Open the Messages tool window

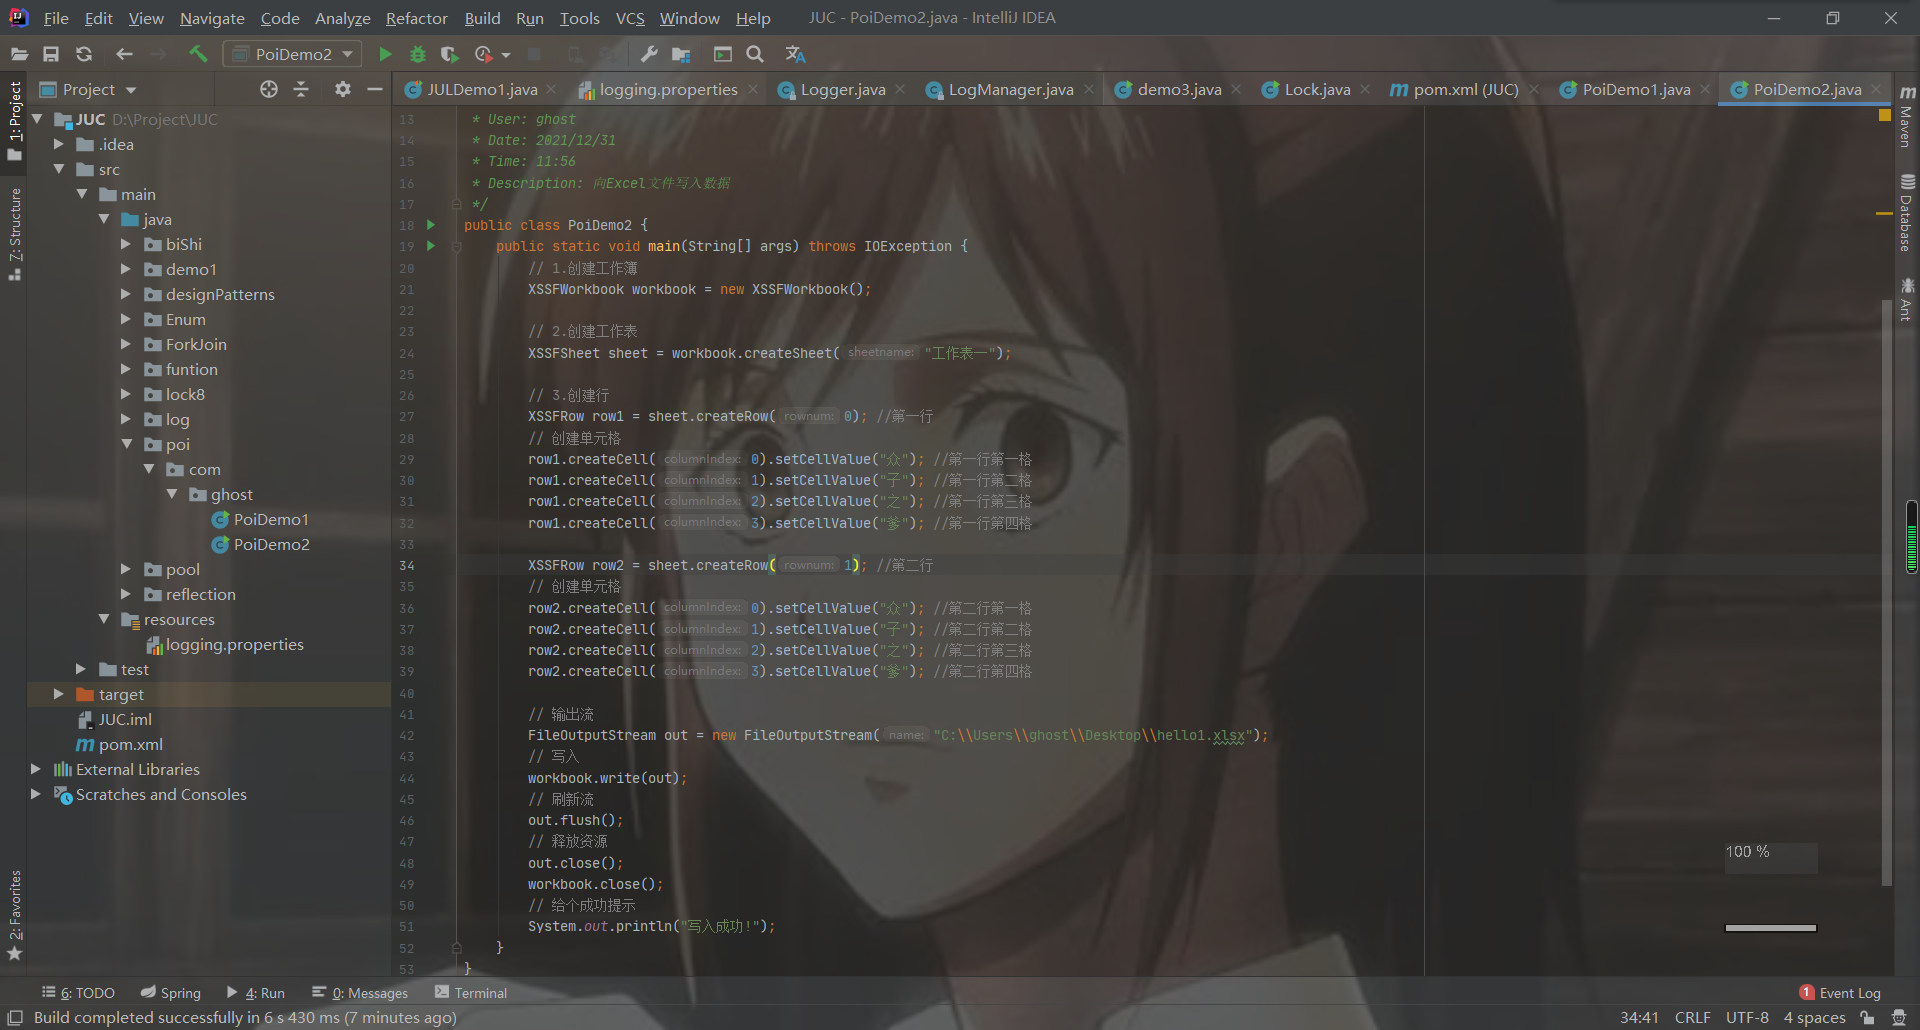[x=360, y=992]
